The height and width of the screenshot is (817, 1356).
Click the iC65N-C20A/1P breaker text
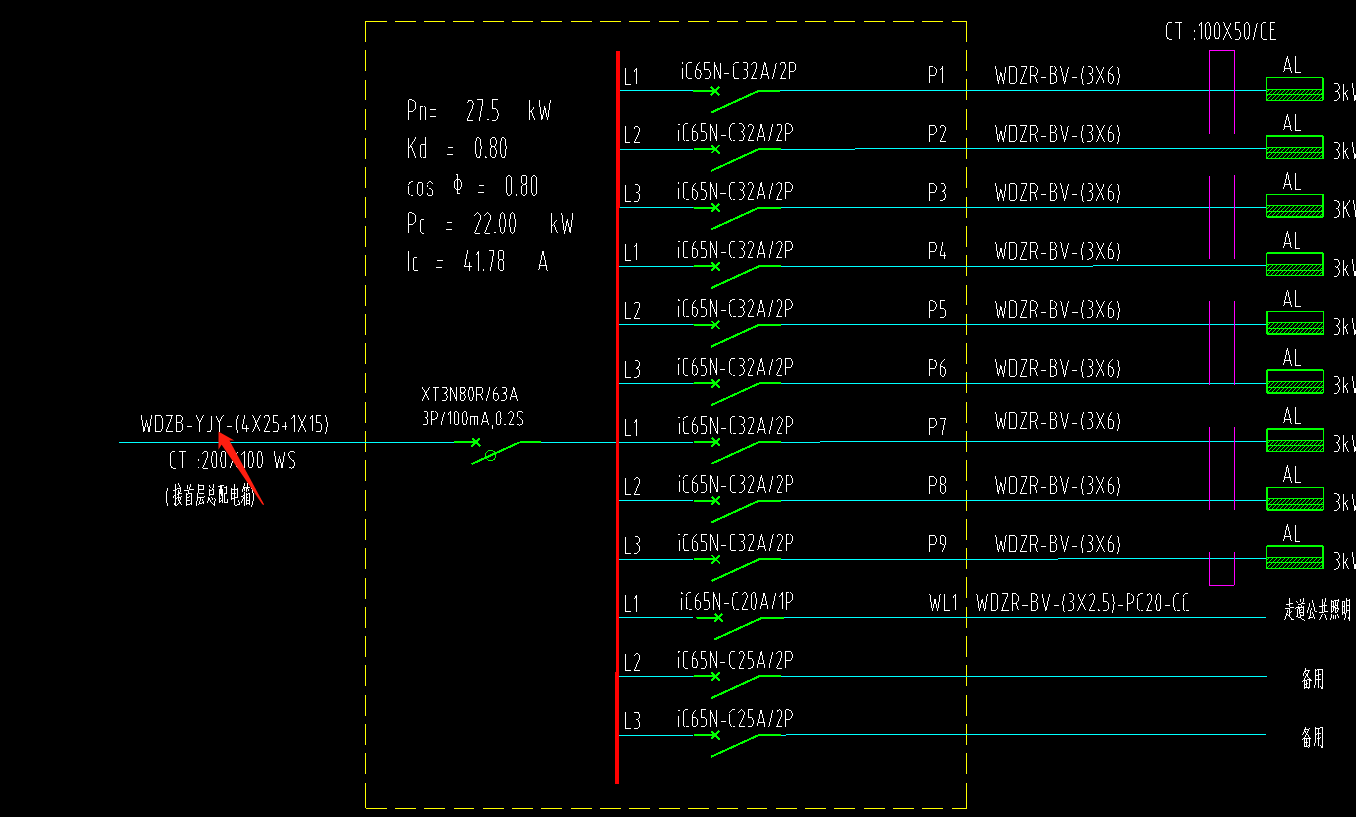736,602
